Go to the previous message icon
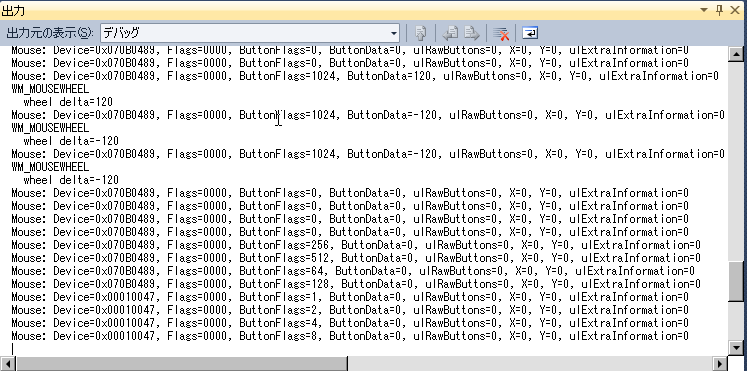The height and width of the screenshot is (371, 747). click(x=450, y=33)
